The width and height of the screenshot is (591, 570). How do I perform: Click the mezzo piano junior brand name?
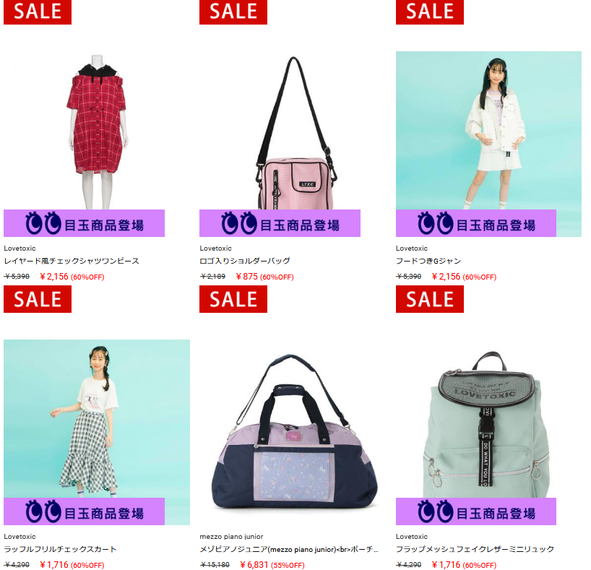coord(231,536)
